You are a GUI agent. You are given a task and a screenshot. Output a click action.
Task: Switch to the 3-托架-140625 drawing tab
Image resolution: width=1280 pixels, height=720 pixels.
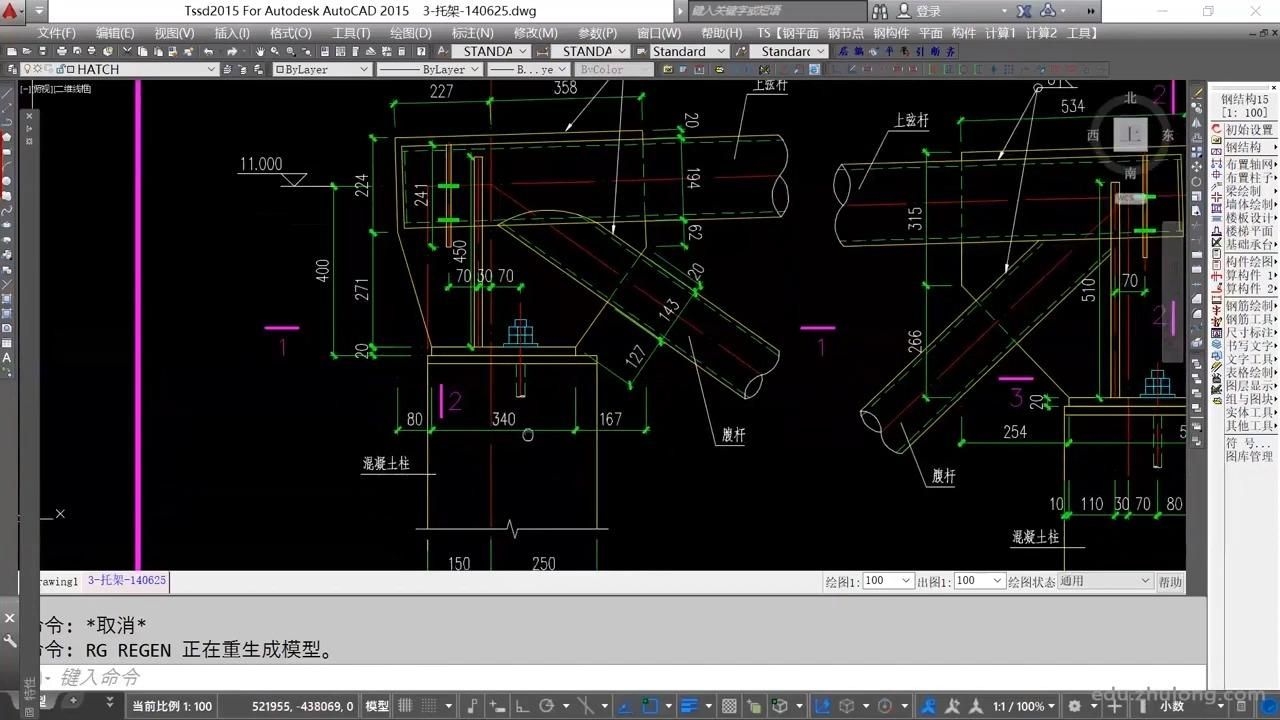[126, 581]
